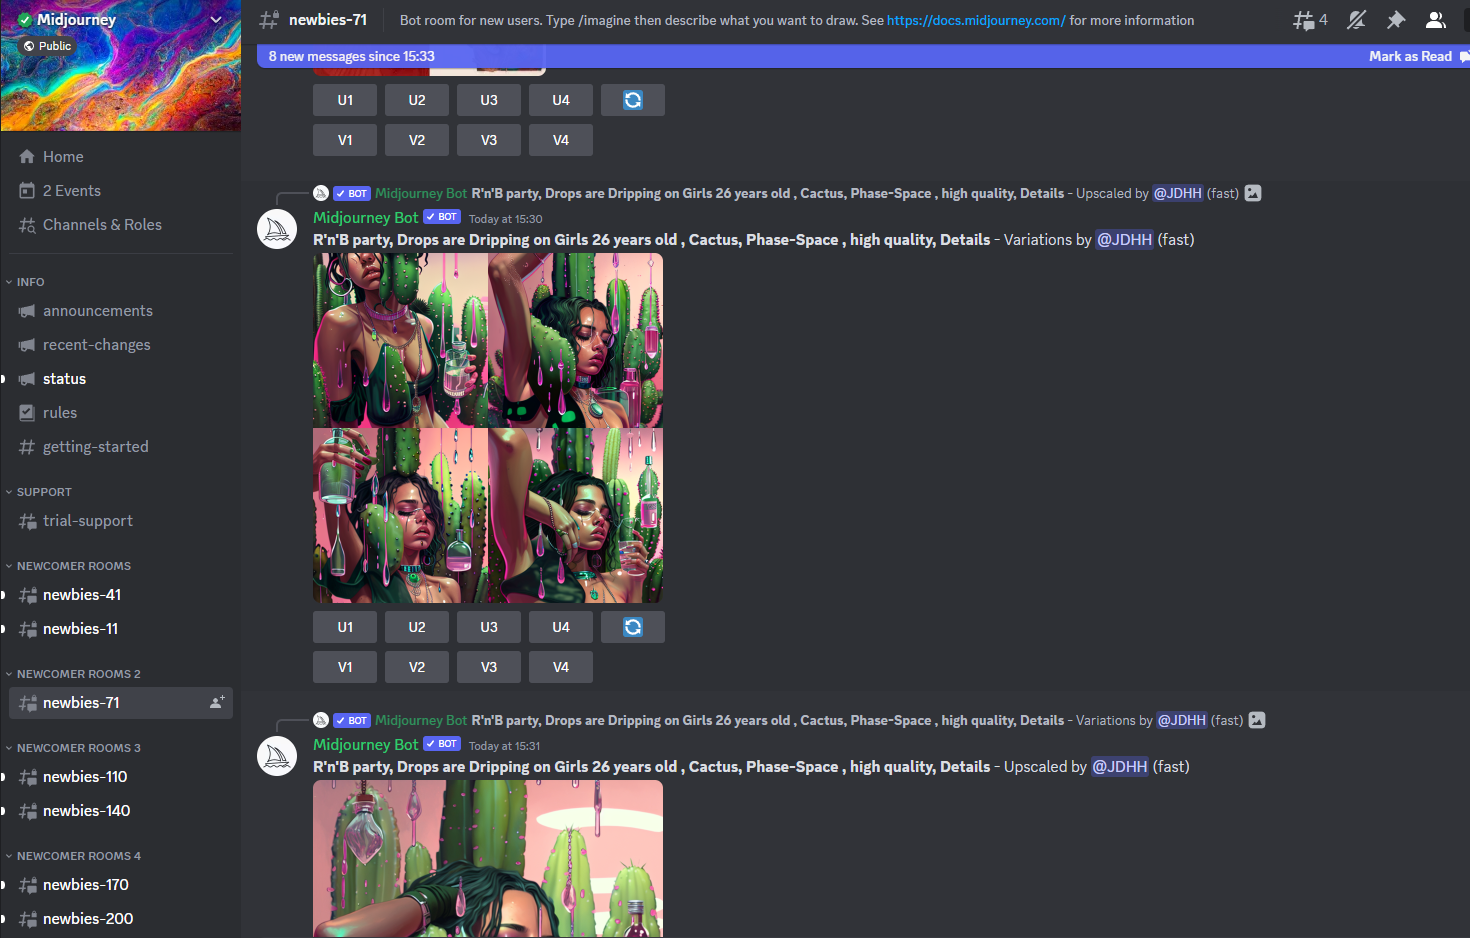The width and height of the screenshot is (1470, 938).
Task: Click the topmost U3 button below the banner
Action: pos(489,100)
